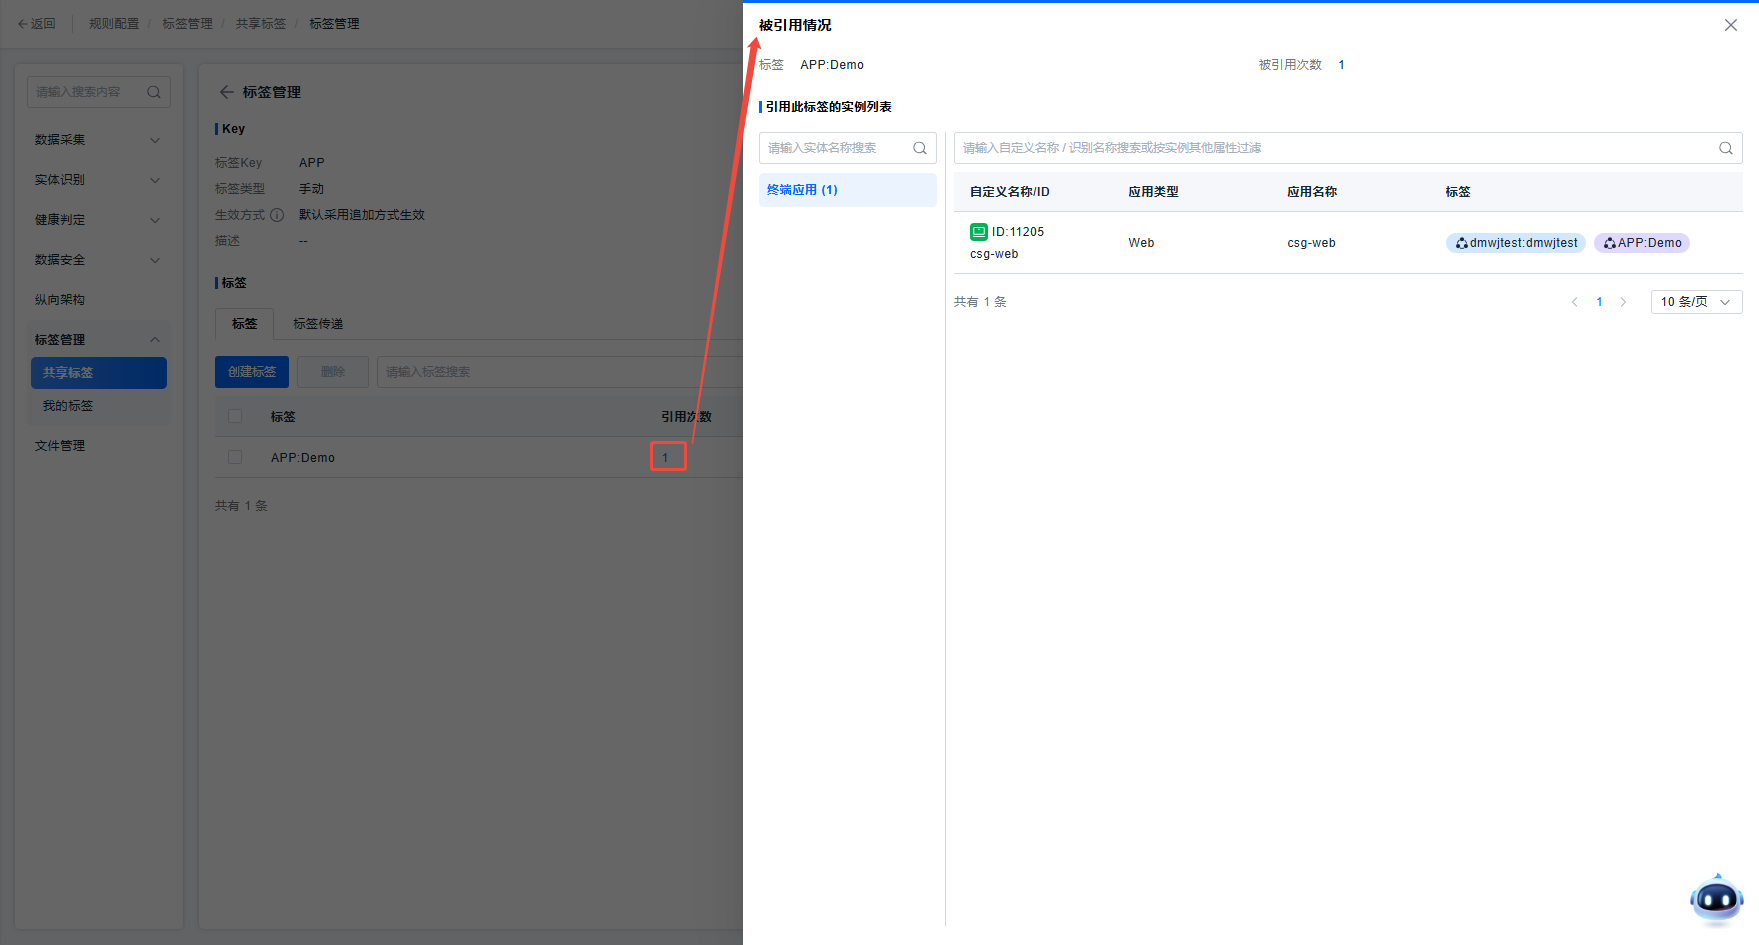Screen dimensions: 1759x945
Task: Select 终端应用 (1) in the entity list
Action: click(x=847, y=190)
